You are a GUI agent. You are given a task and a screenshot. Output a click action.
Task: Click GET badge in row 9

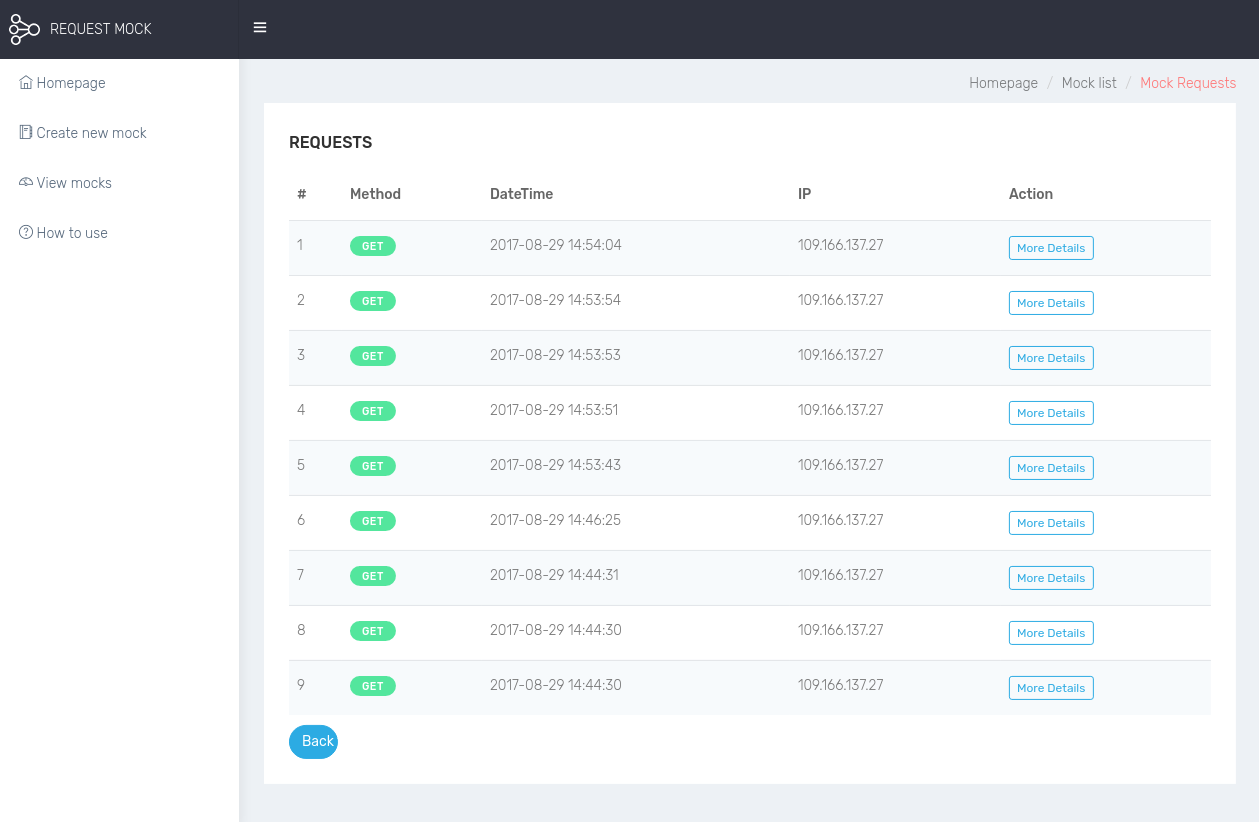373,686
